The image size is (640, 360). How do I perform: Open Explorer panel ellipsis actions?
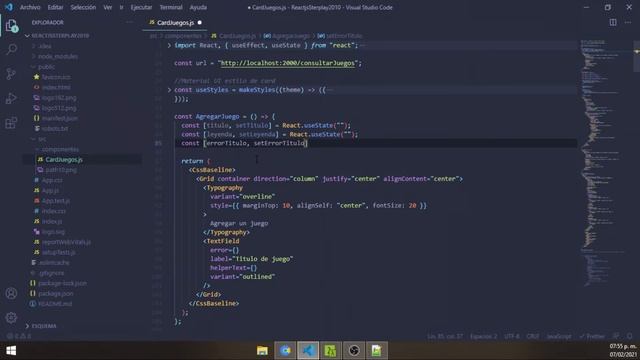[x=129, y=22]
